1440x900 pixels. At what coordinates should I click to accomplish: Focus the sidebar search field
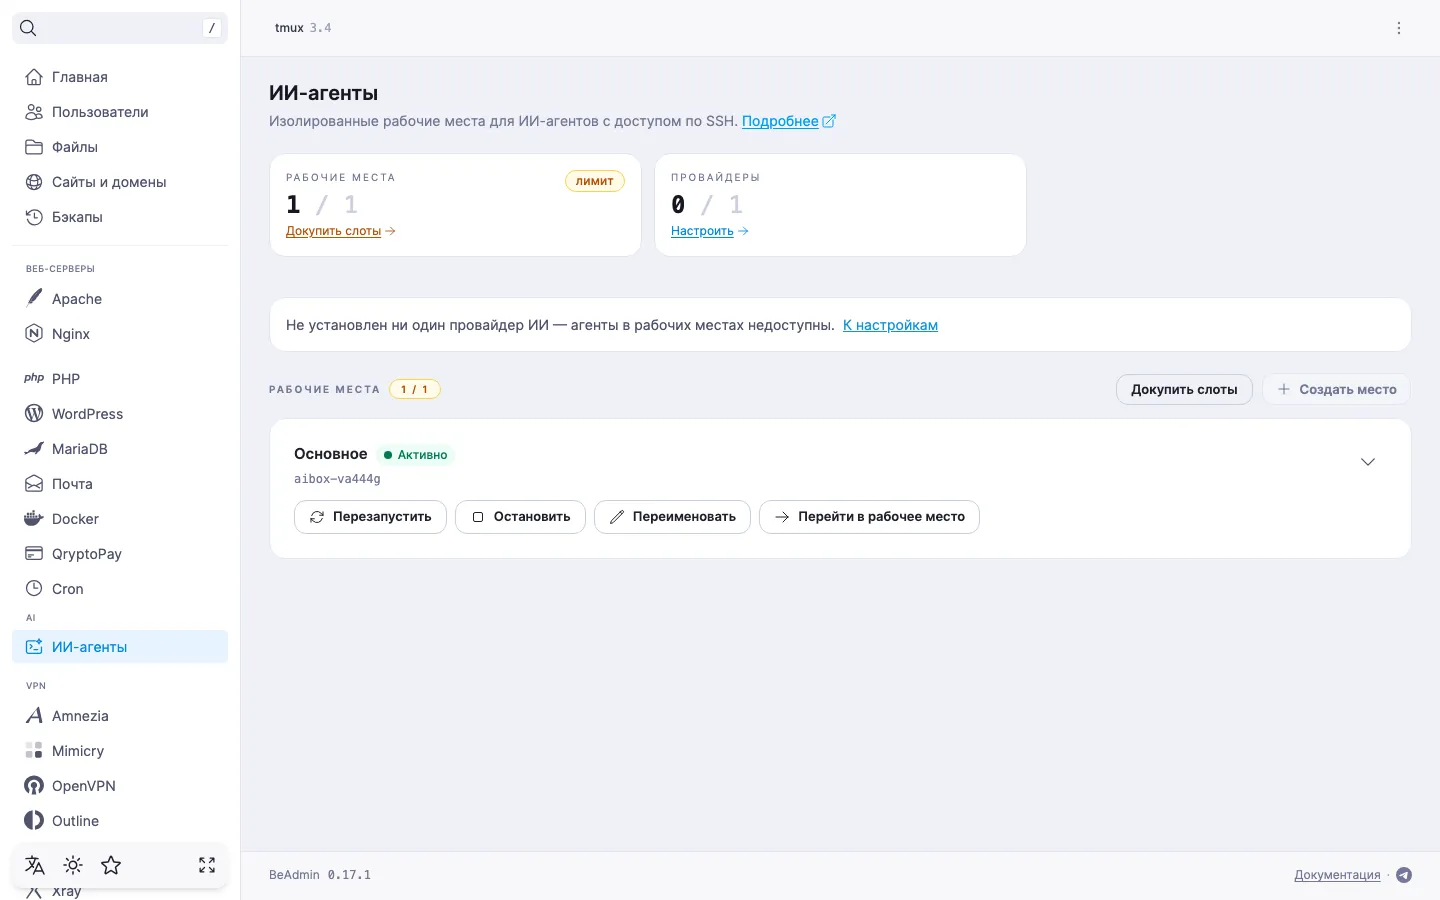pyautogui.click(x=120, y=28)
